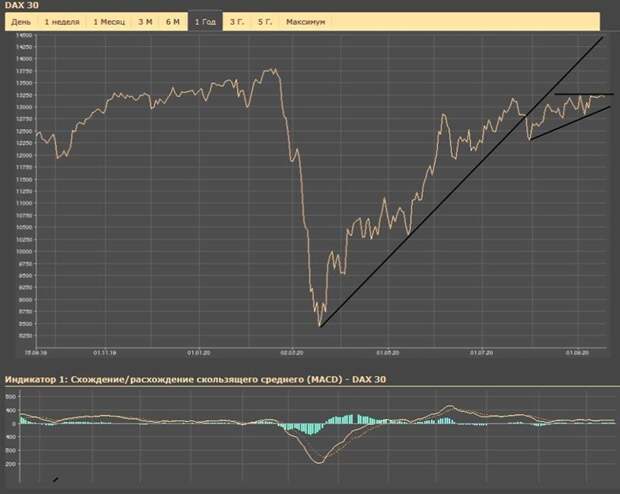Click the 13000 price axis label
This screenshot has width=620, height=494.
(24, 107)
